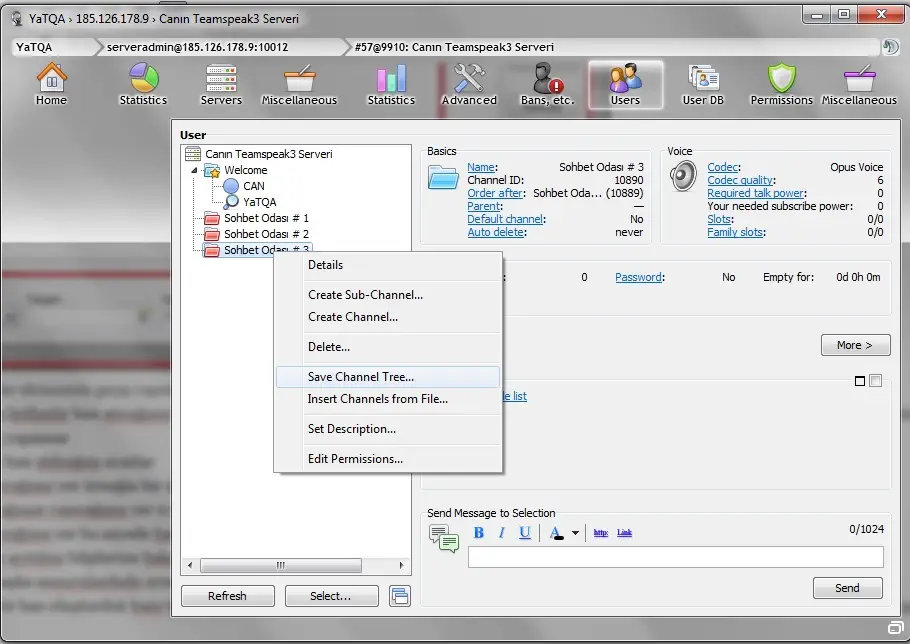Click the Auto delete link
This screenshot has width=910, height=644.
click(x=496, y=233)
